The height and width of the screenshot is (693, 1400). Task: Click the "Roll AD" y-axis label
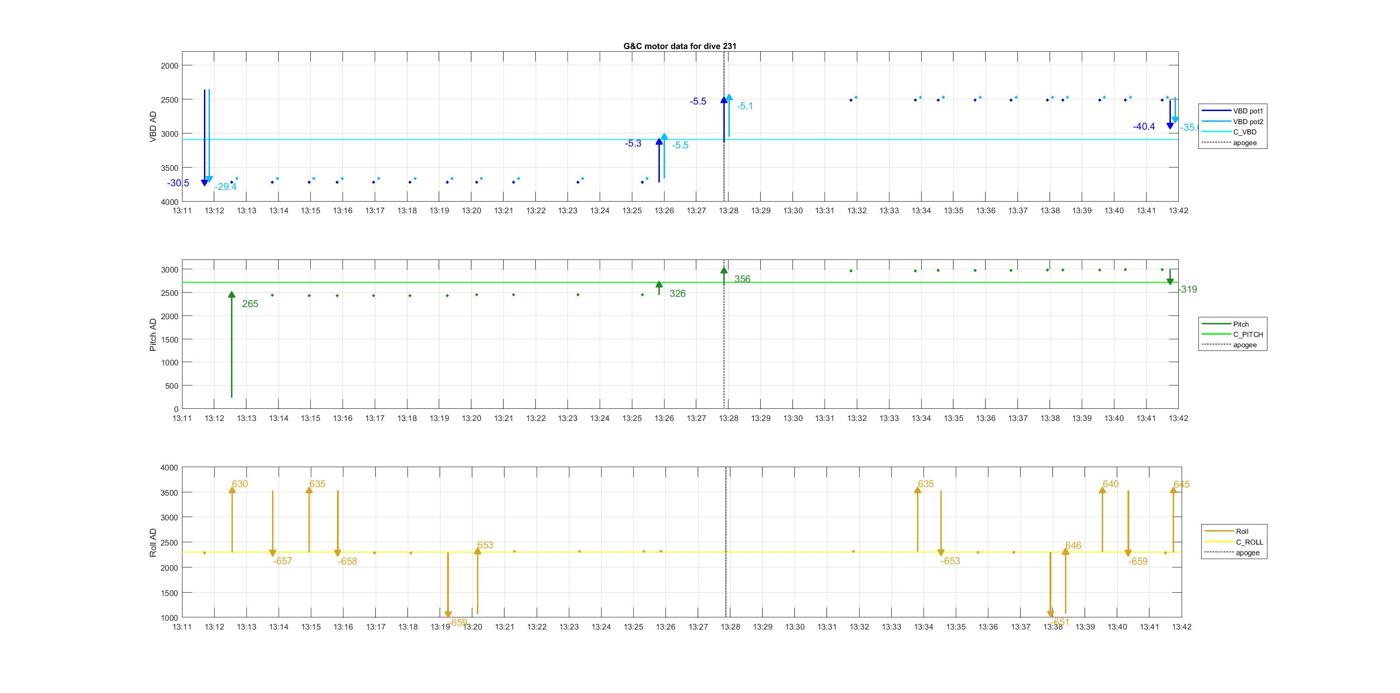(154, 543)
